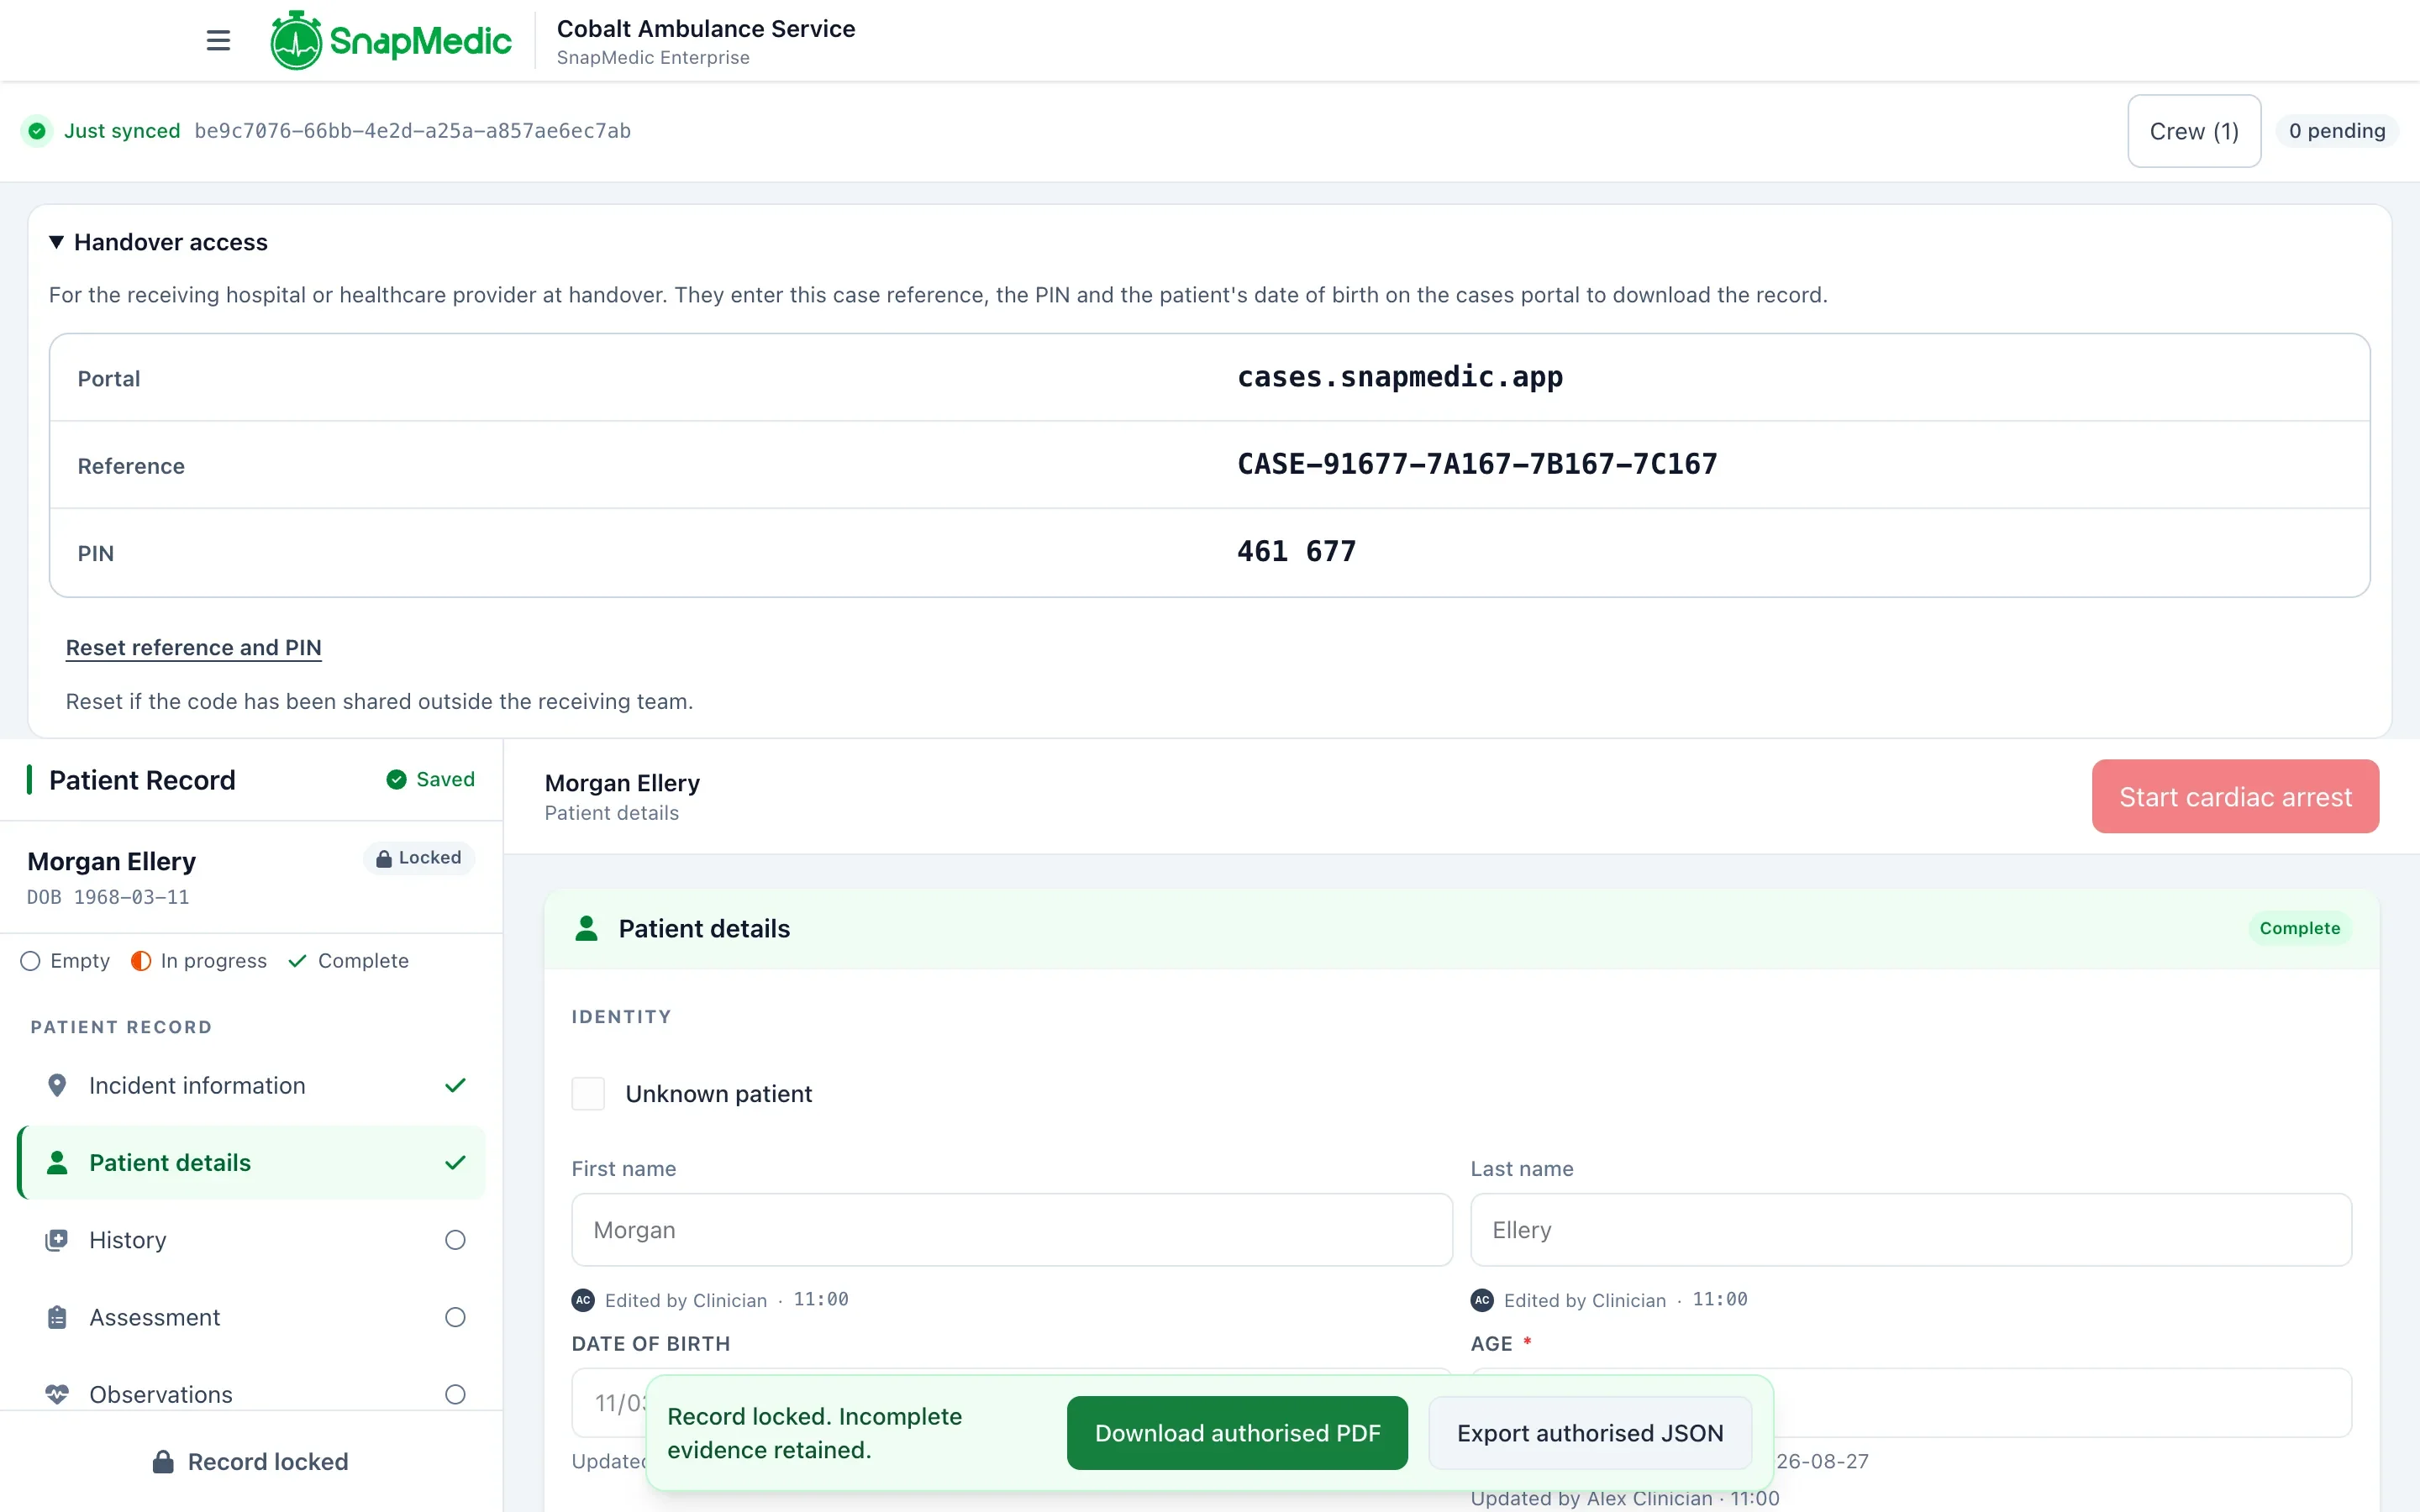Image resolution: width=2420 pixels, height=1512 pixels.
Task: Click the Observations empty status circle
Action: coord(455,1394)
